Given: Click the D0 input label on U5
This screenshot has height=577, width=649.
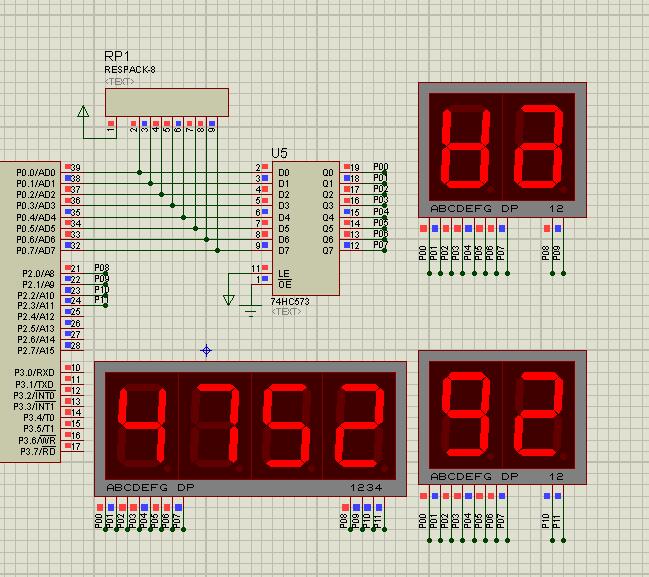Looking at the screenshot, I should tap(284, 173).
